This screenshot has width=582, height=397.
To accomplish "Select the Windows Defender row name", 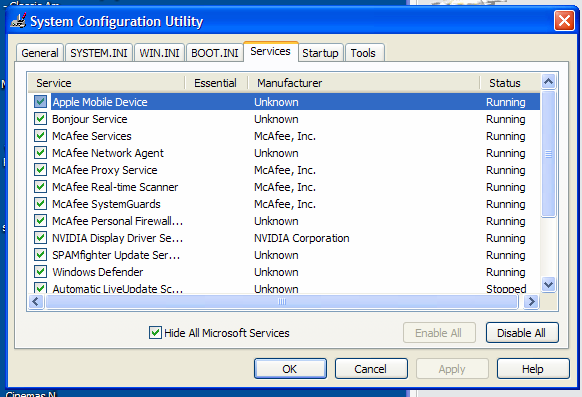I will pos(98,272).
